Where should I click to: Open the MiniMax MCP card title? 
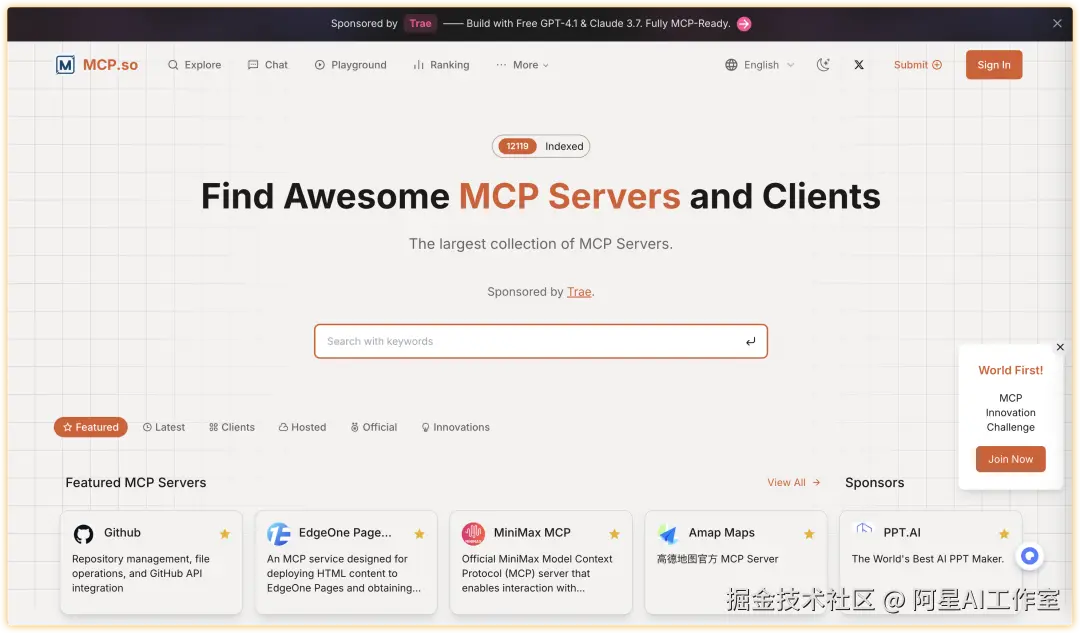click(532, 532)
